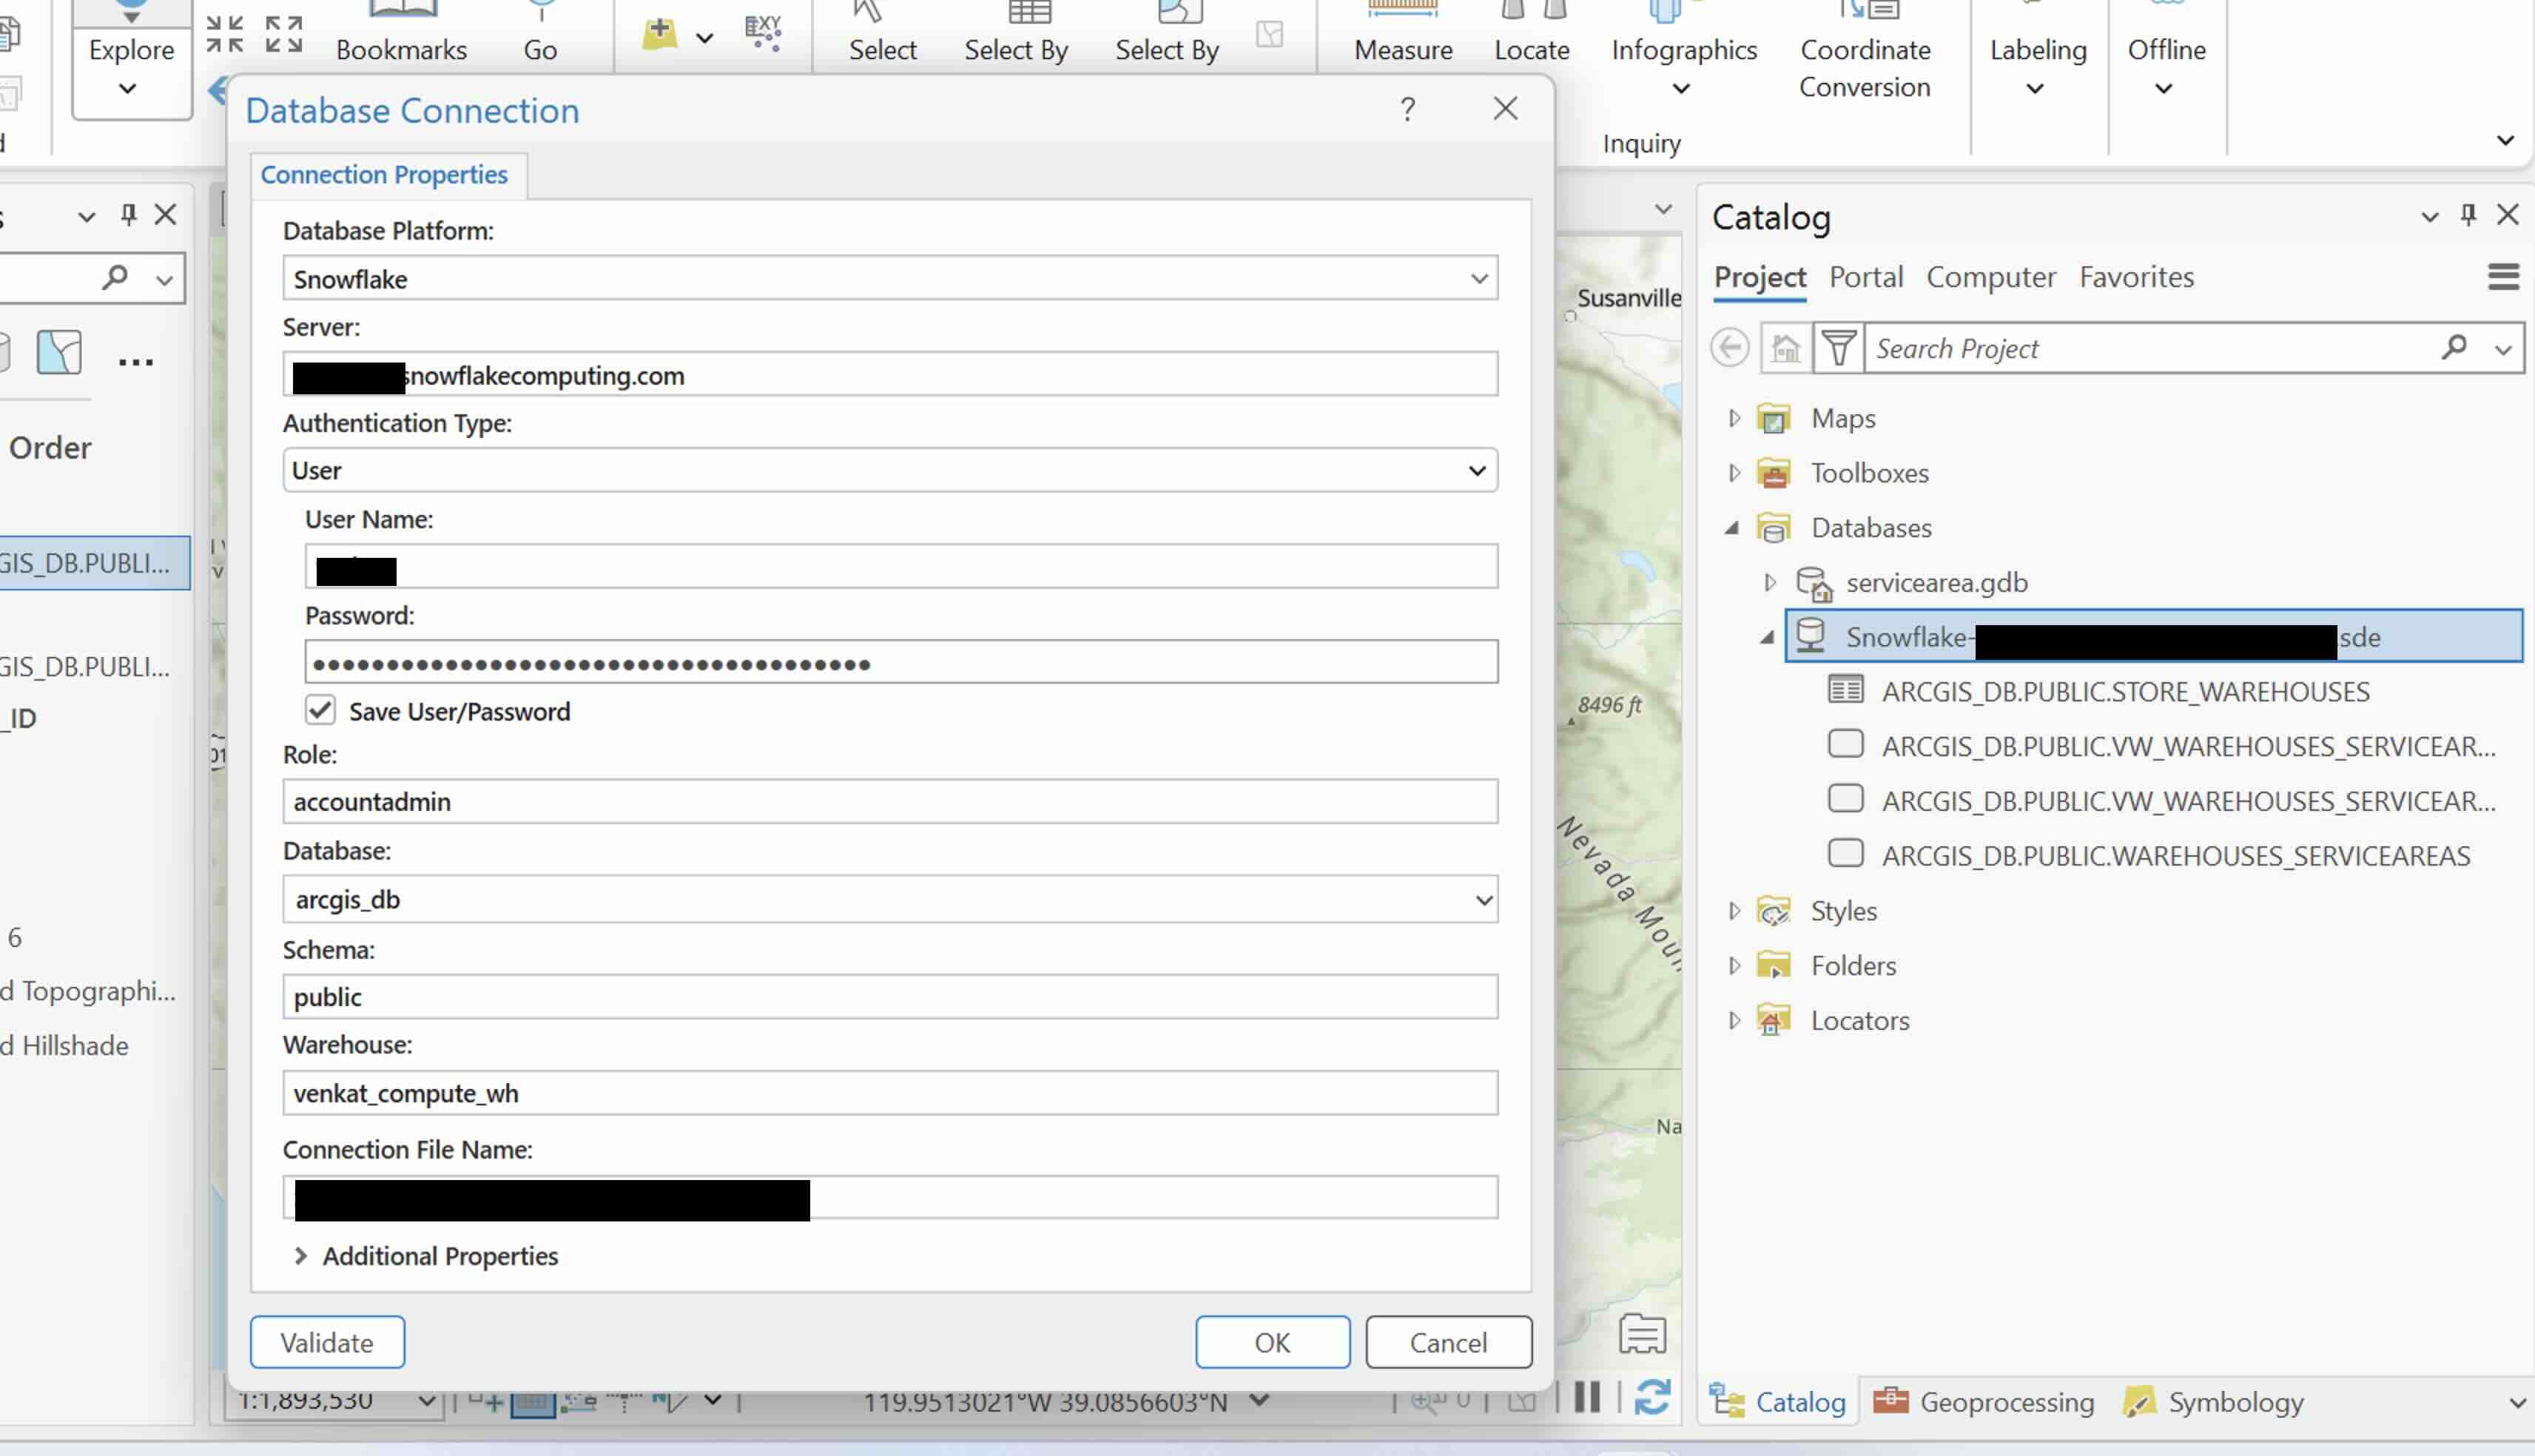Uncheck Save User/Password checkbox

[x=320, y=710]
